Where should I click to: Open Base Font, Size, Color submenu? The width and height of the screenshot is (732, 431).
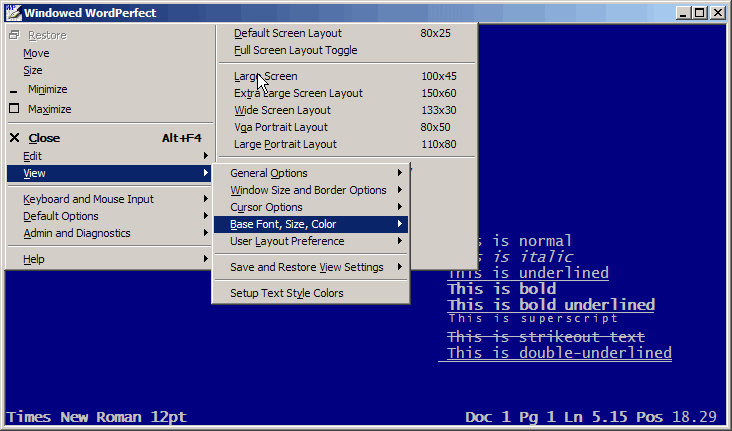pos(283,224)
